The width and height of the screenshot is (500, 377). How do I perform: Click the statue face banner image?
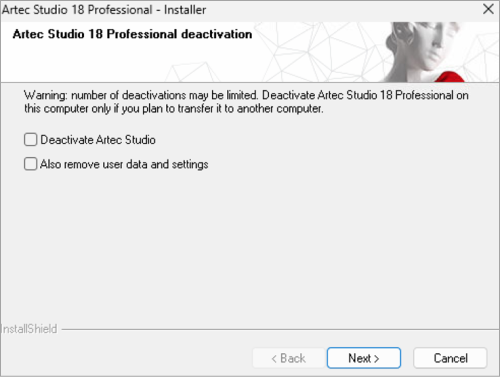[422, 48]
